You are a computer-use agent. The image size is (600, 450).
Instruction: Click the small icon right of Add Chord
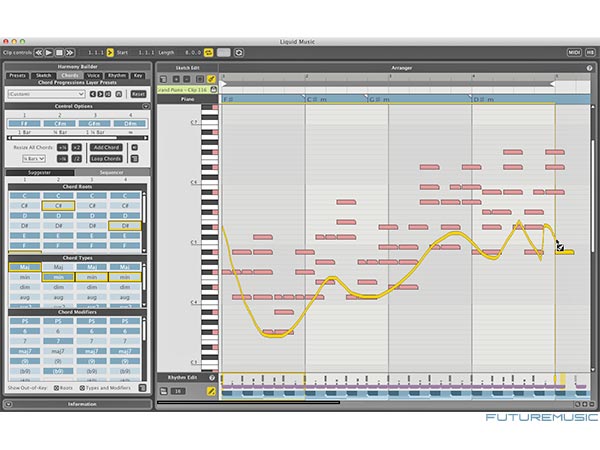coord(135,148)
